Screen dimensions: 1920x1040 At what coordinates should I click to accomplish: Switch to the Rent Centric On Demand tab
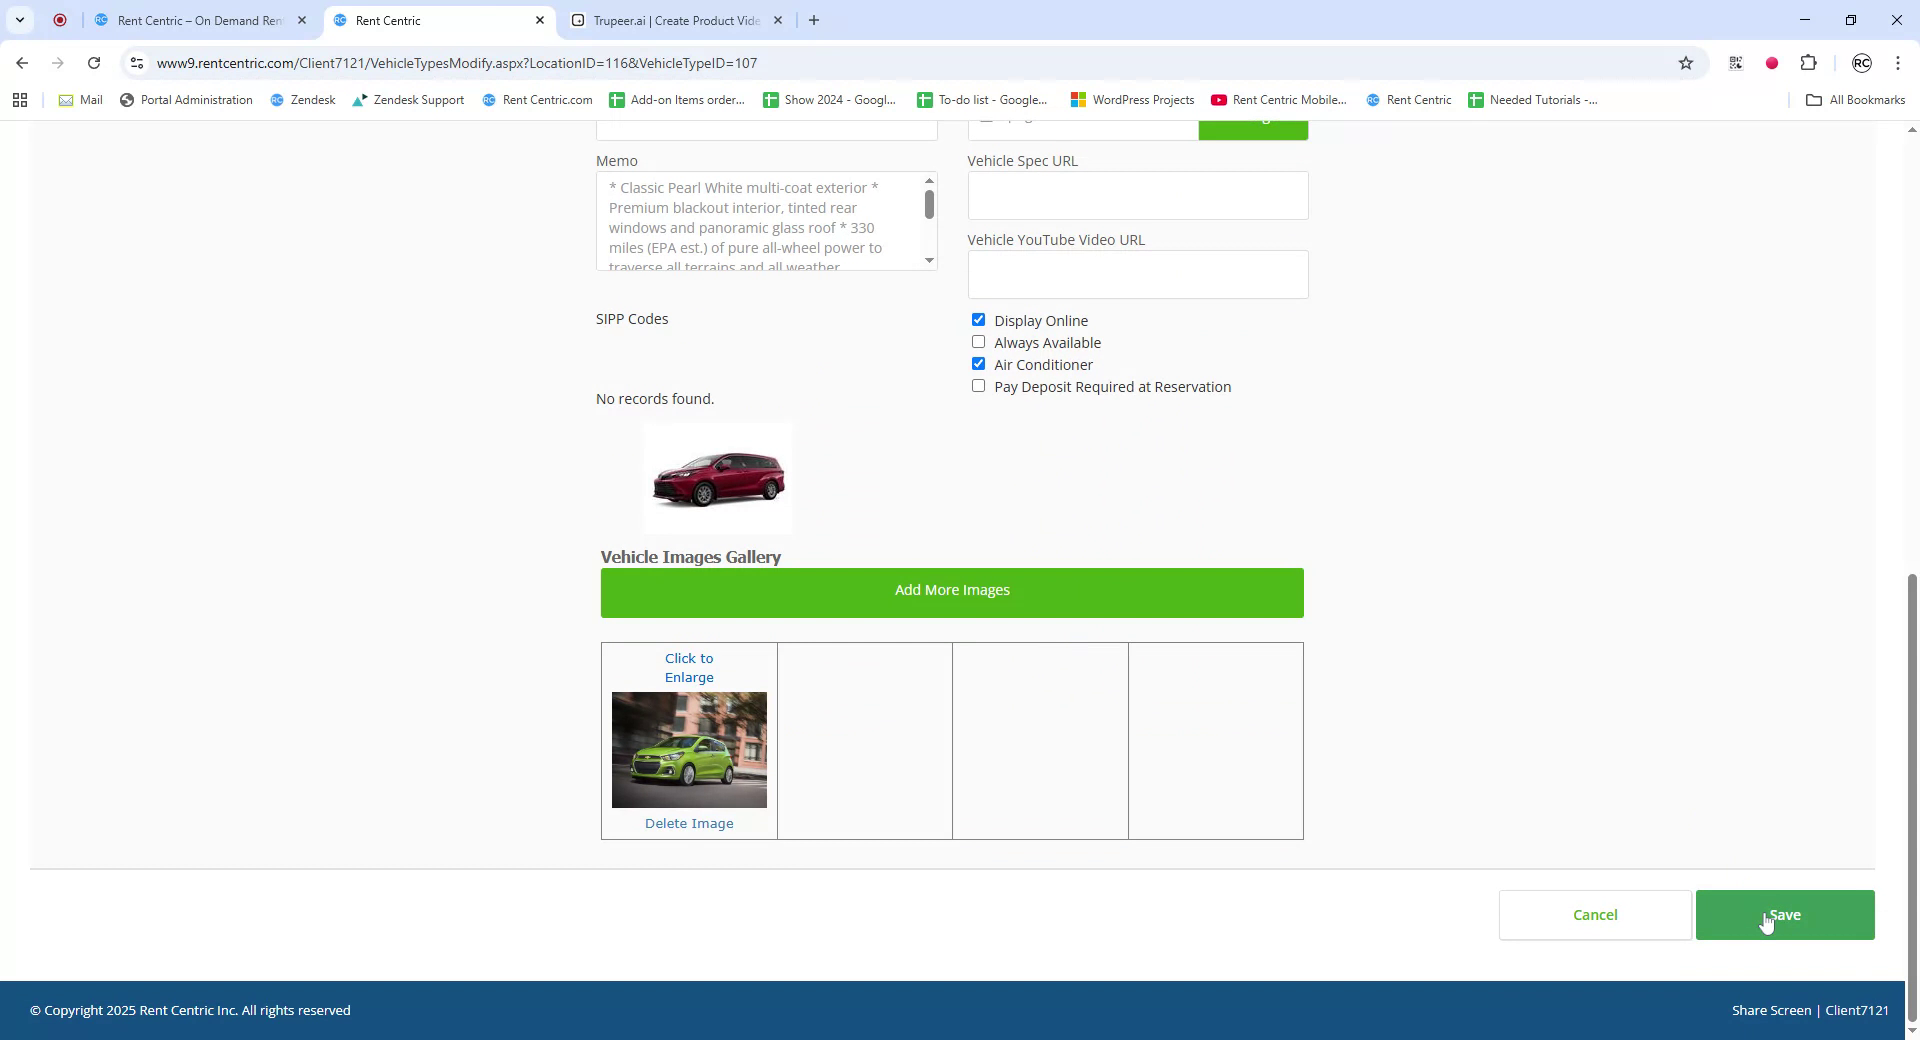click(x=197, y=20)
